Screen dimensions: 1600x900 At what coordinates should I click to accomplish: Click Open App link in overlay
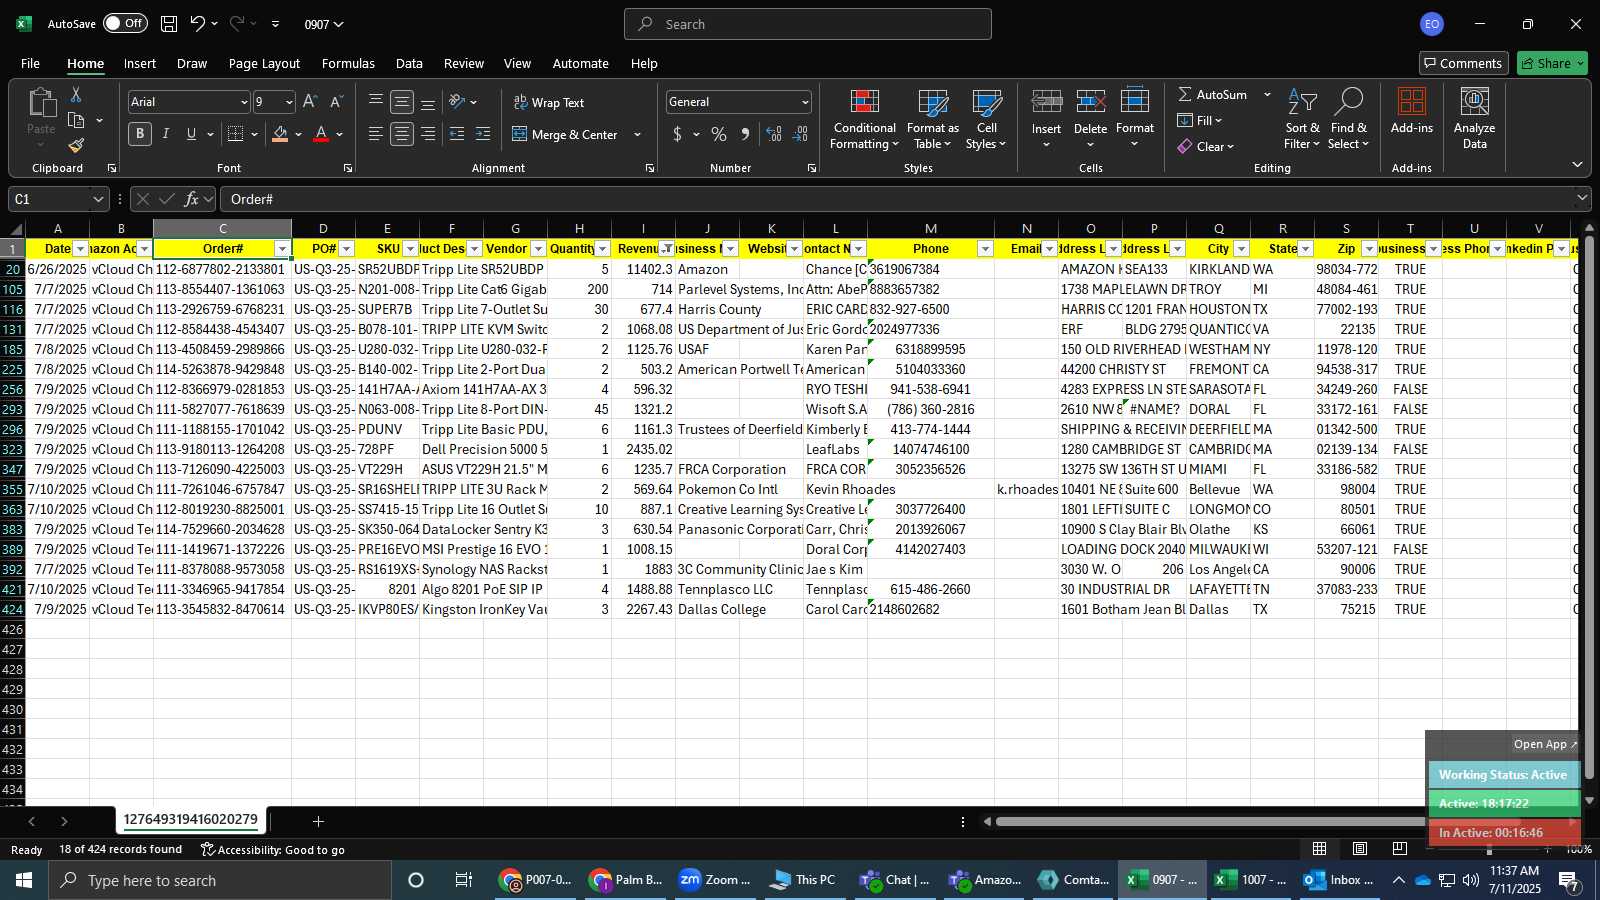coord(1546,744)
